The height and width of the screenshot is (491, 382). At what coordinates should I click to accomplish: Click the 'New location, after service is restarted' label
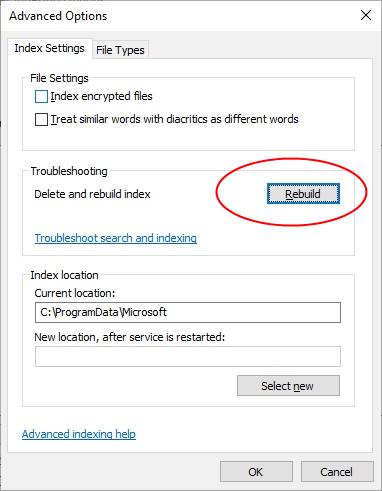click(x=130, y=337)
